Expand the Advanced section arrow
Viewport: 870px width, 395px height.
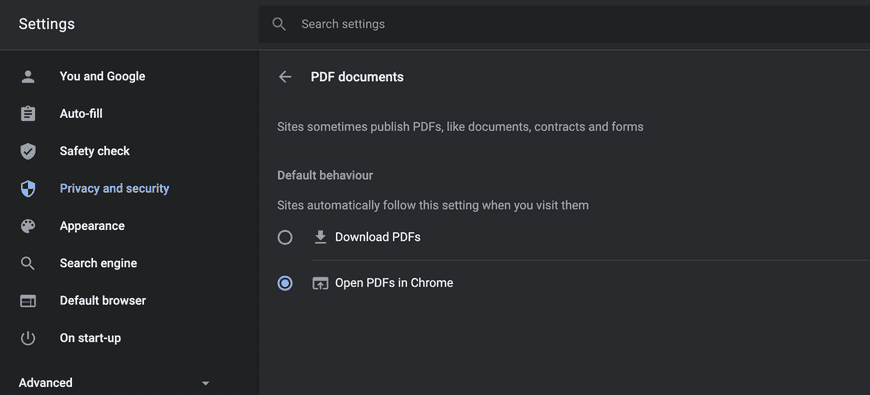206,383
